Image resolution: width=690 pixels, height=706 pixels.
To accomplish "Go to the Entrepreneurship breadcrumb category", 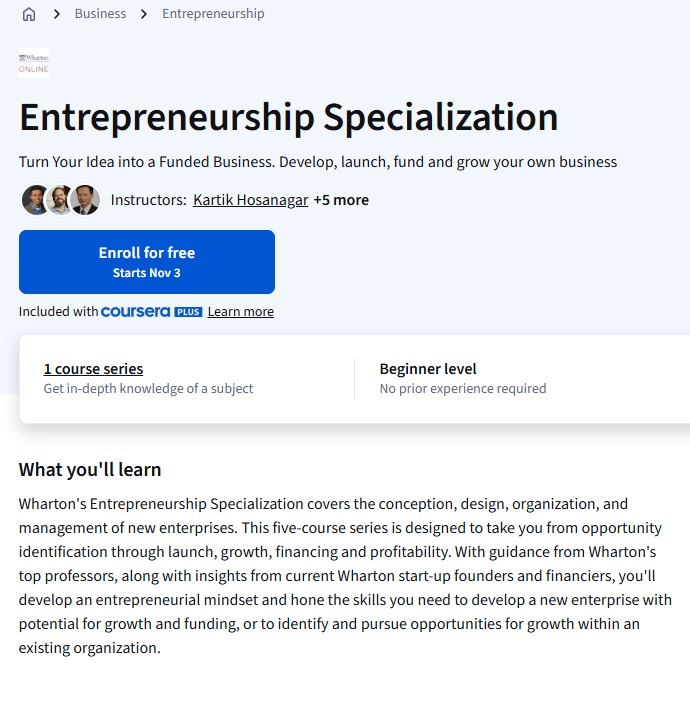I will click(213, 14).
